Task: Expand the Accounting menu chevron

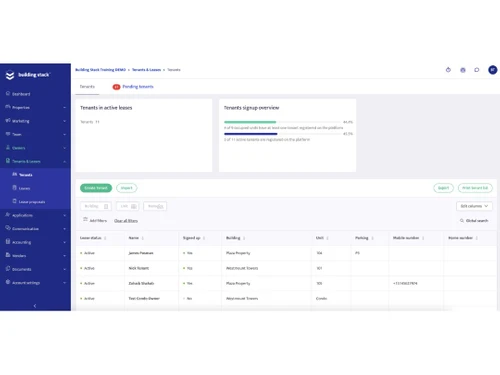Action: pos(65,242)
